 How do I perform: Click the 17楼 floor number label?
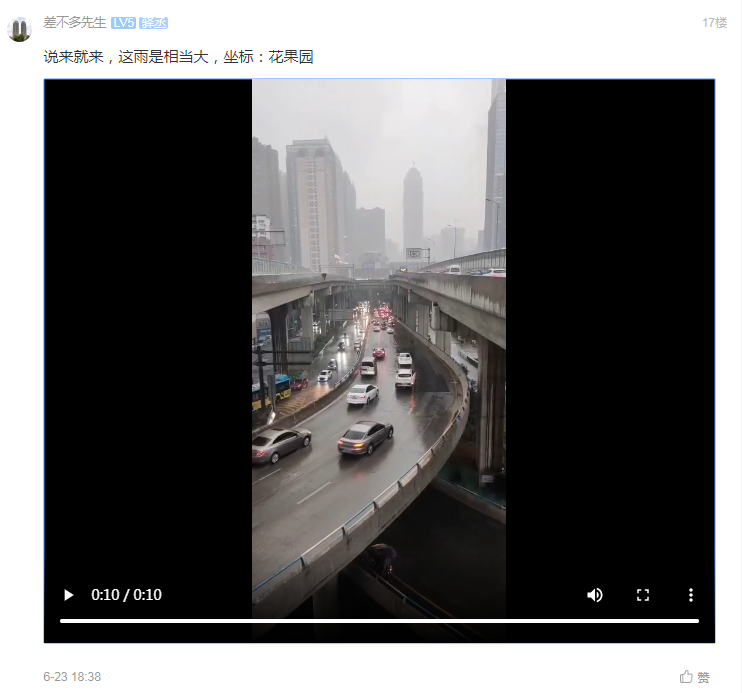click(x=715, y=23)
